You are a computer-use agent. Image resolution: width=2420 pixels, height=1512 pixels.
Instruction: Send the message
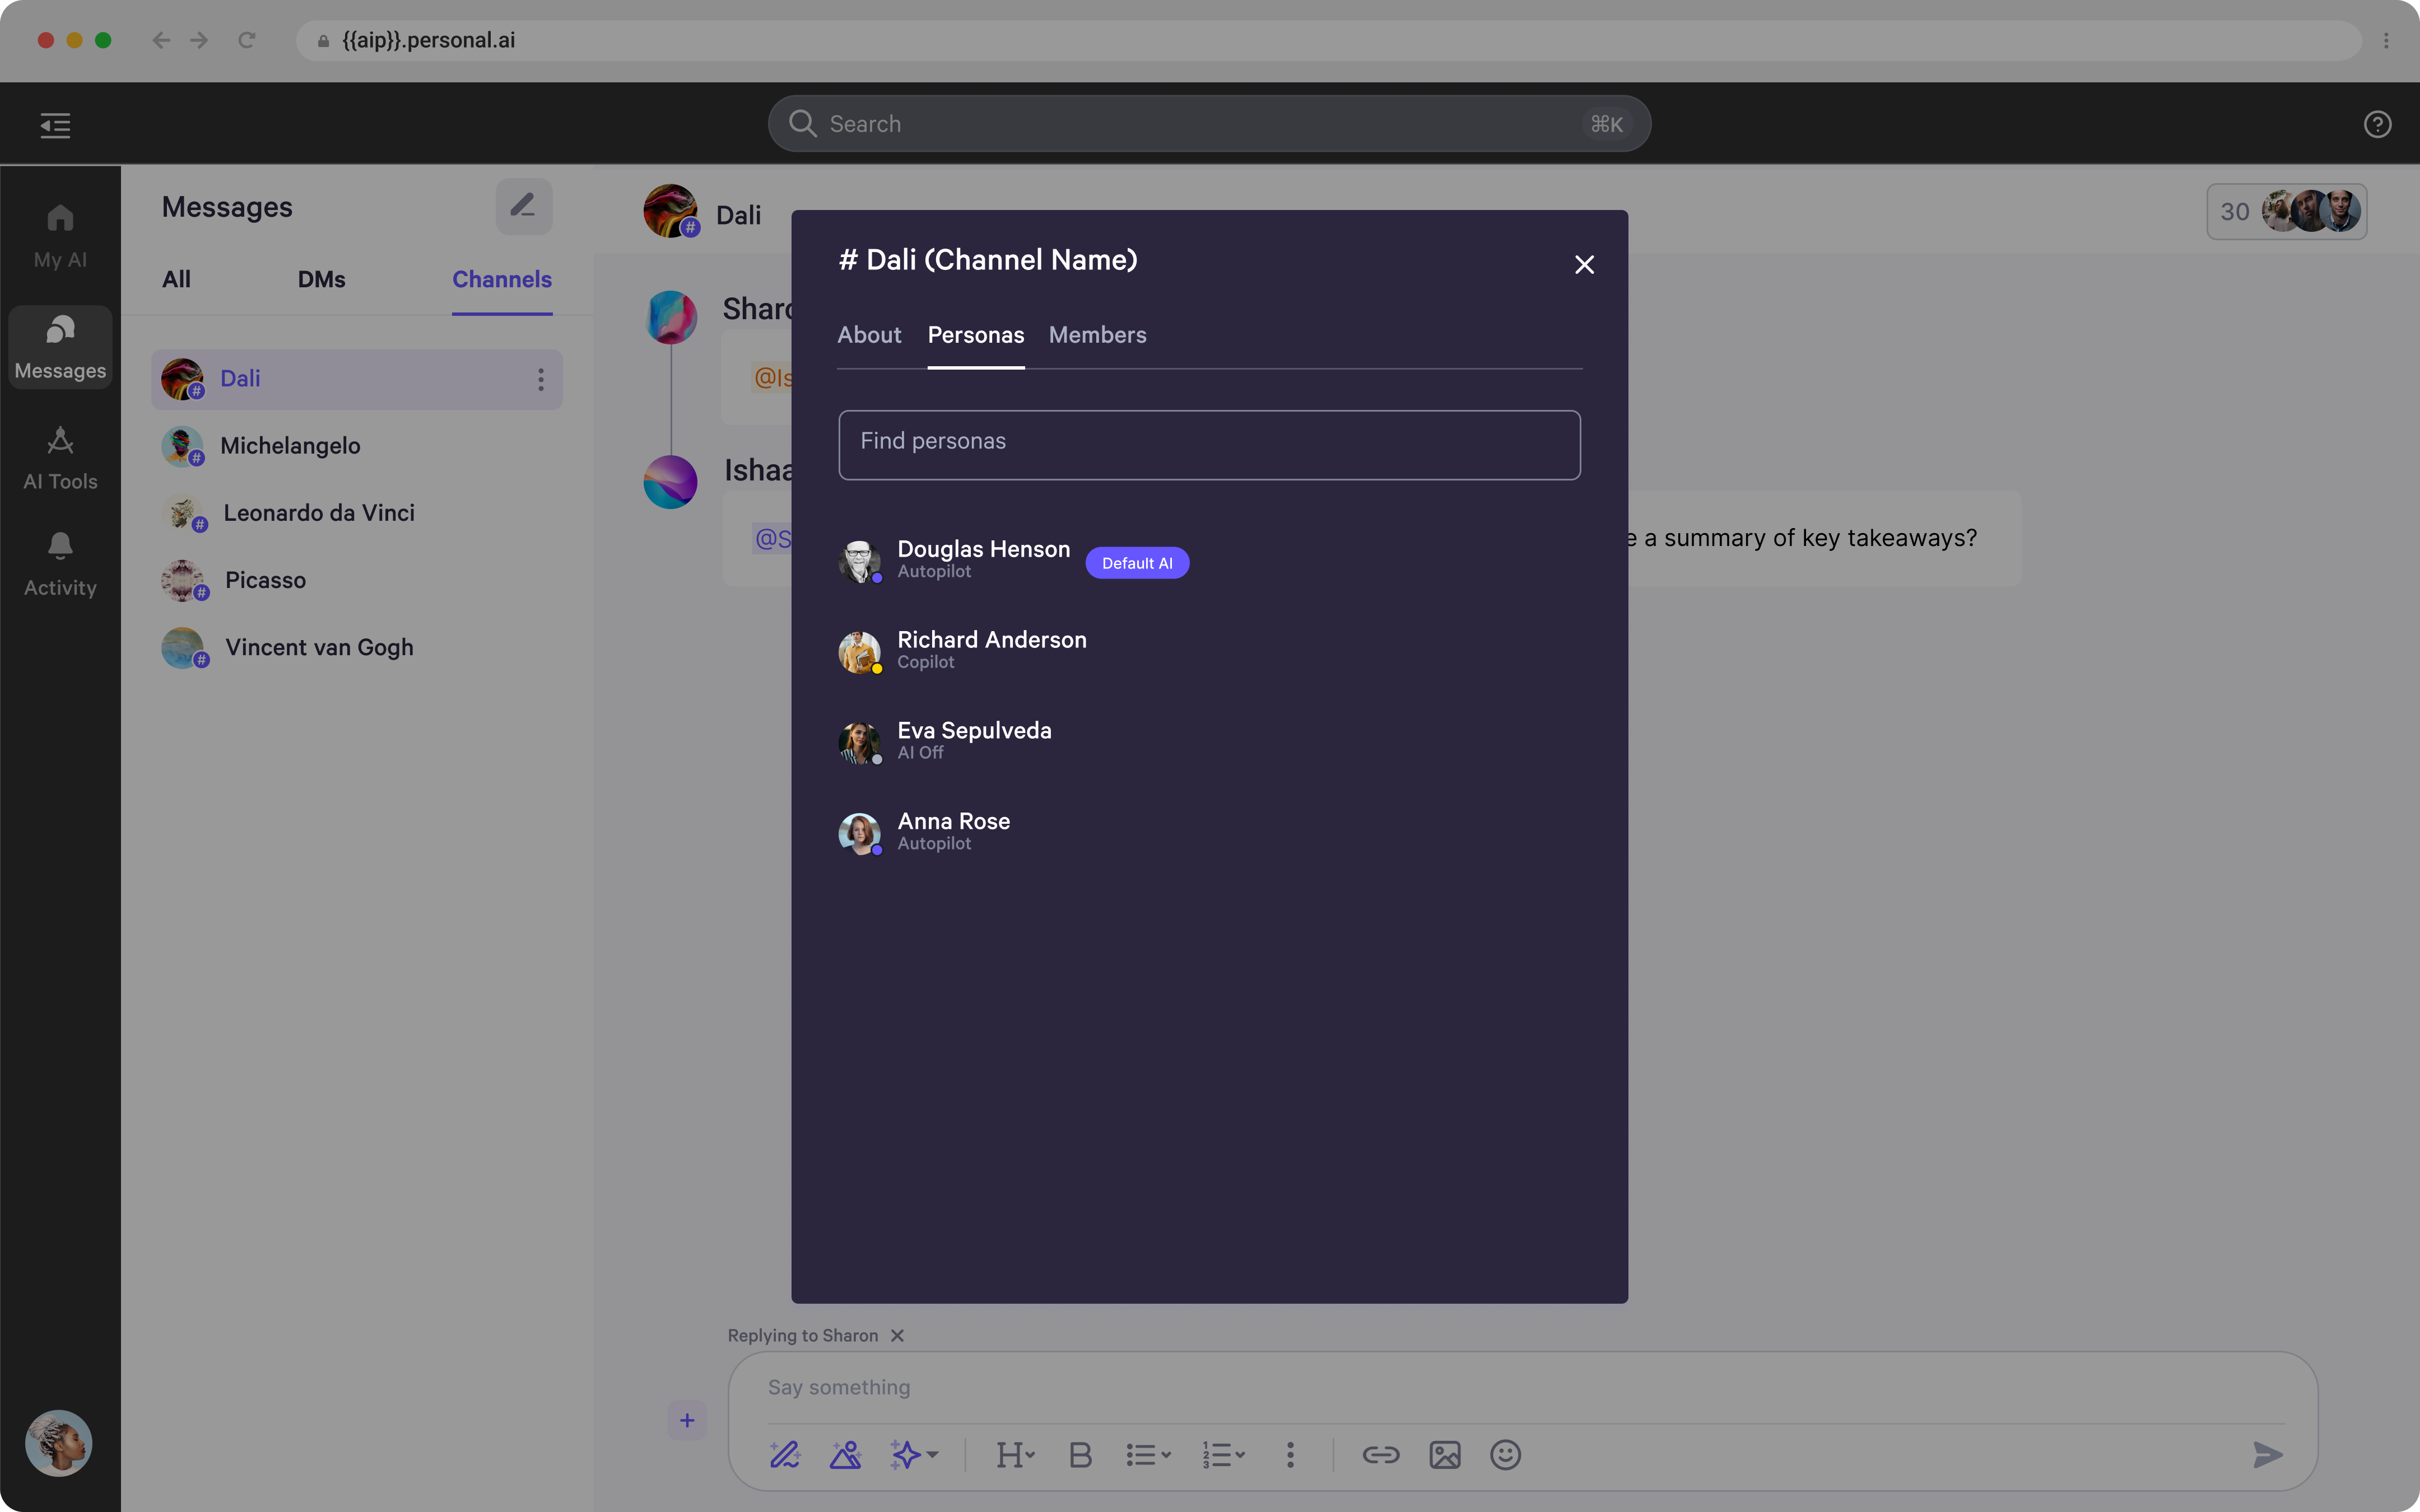[2267, 1454]
